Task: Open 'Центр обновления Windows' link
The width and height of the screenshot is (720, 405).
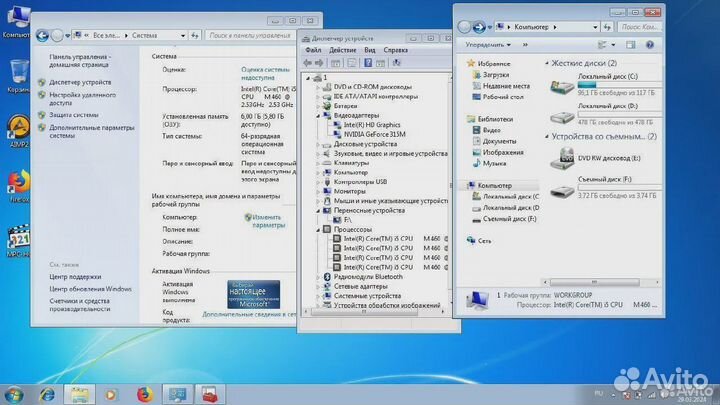Action: 90,289
